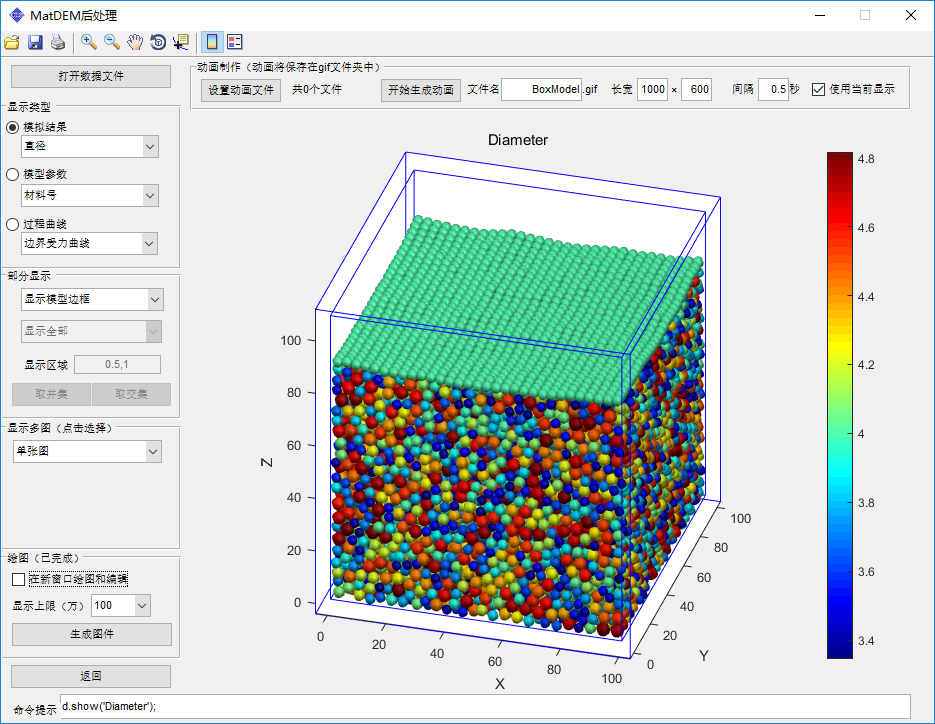Toggle the legend toolbar icon

pyautogui.click(x=235, y=42)
